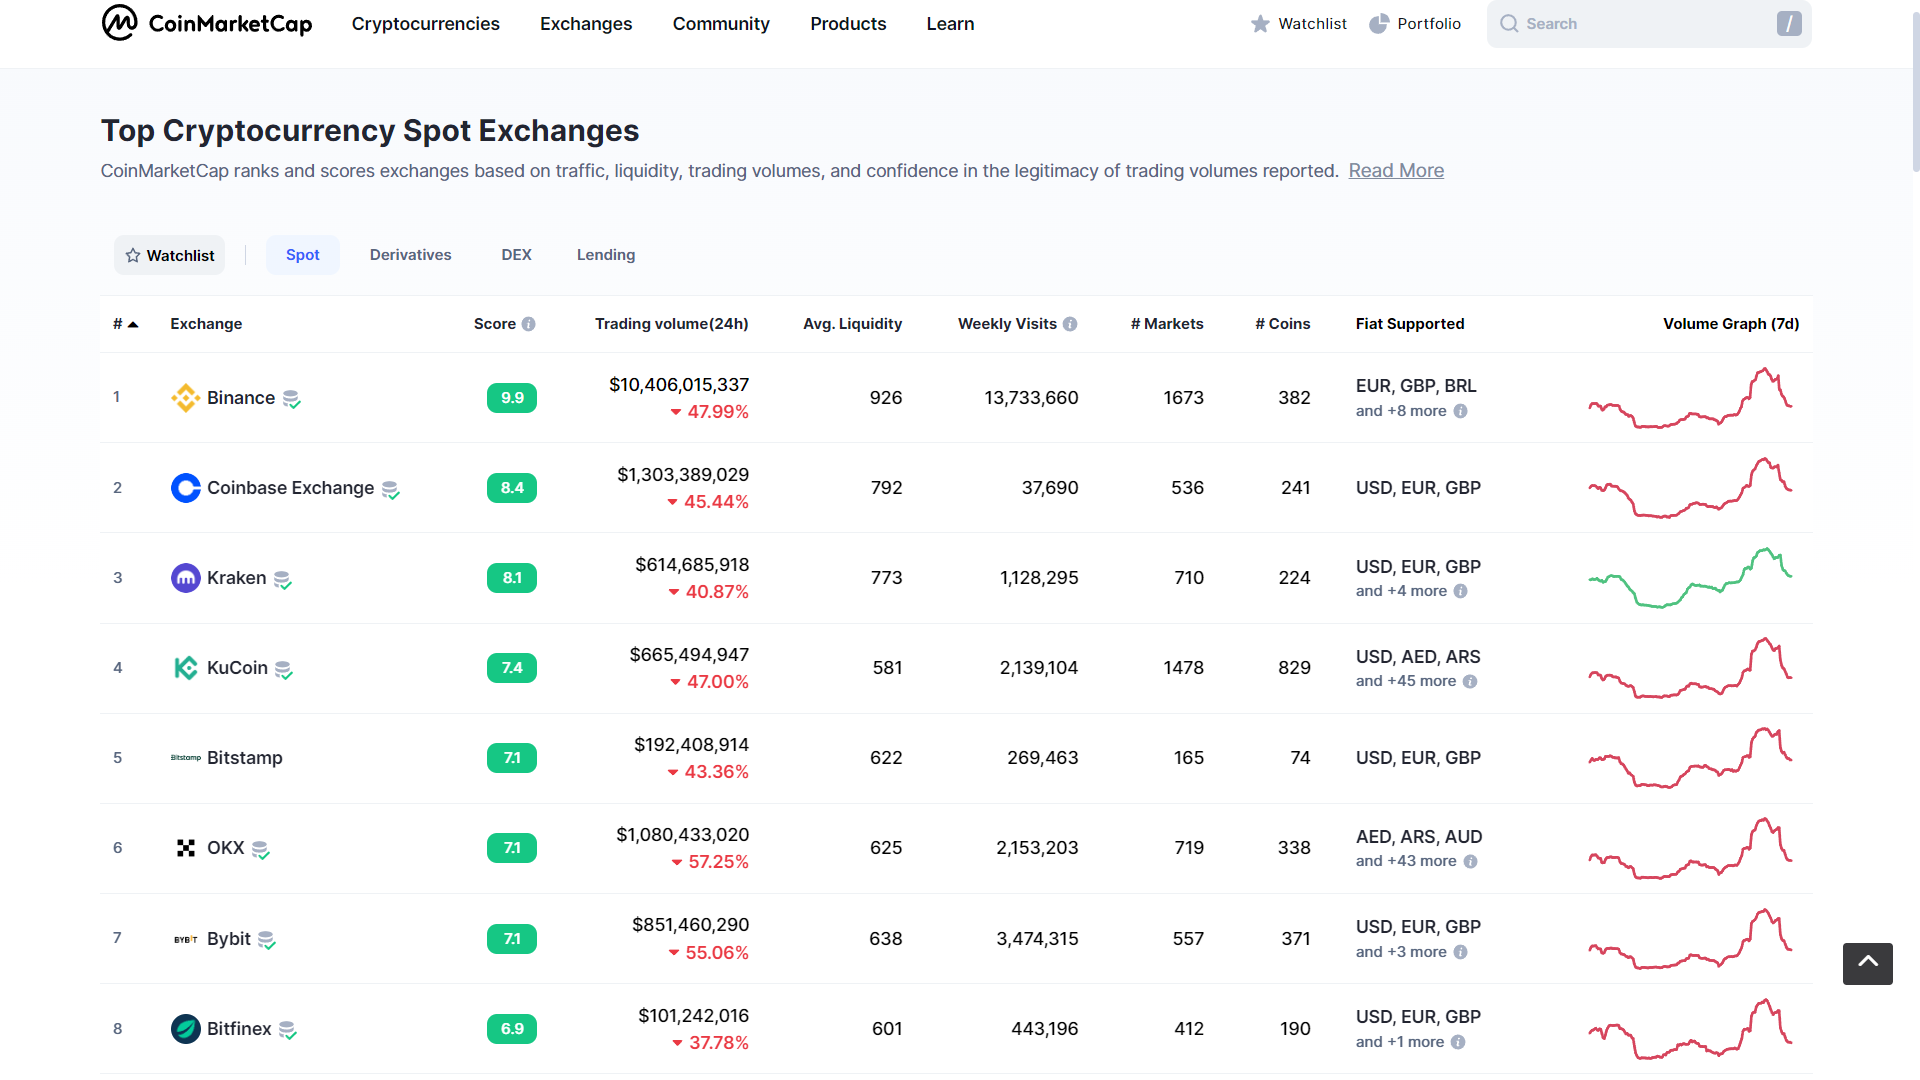
Task: Click the reserves badge next to OKX
Action: (261, 850)
